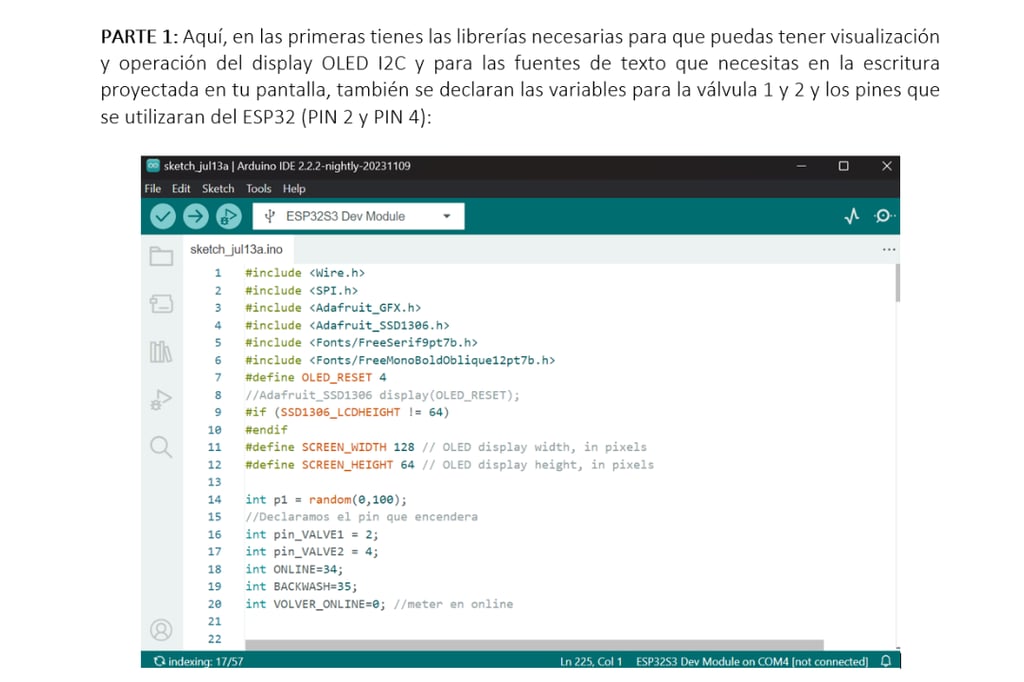Open the Sketchbook folder sidebar icon
This screenshot has width=1024, height=682.
click(x=161, y=256)
